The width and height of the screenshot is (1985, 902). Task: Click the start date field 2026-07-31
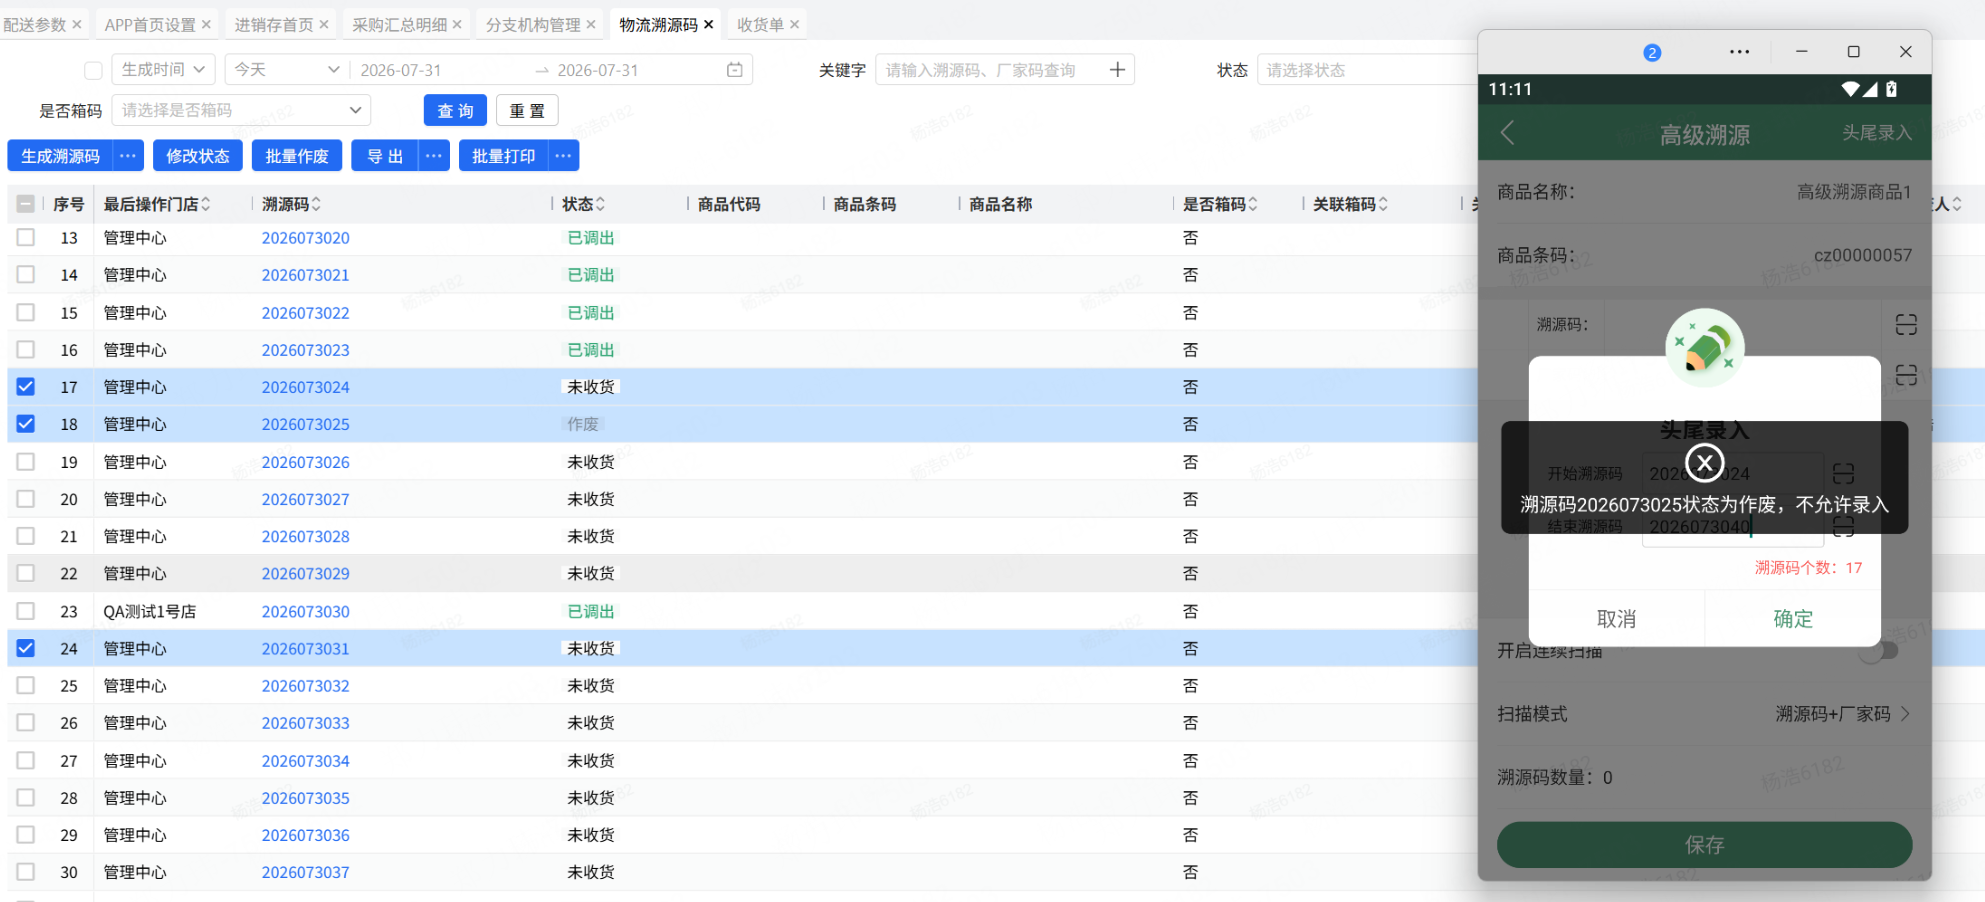(401, 70)
